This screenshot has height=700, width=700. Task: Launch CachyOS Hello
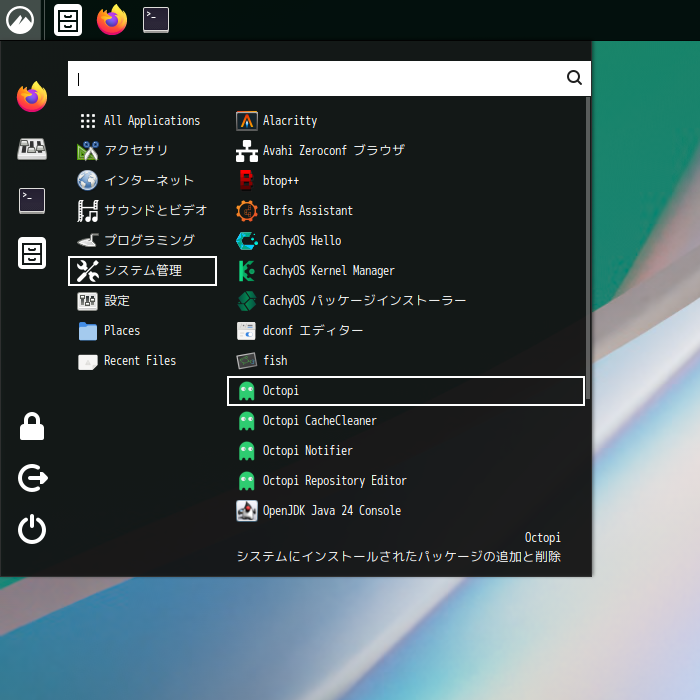(x=406, y=241)
